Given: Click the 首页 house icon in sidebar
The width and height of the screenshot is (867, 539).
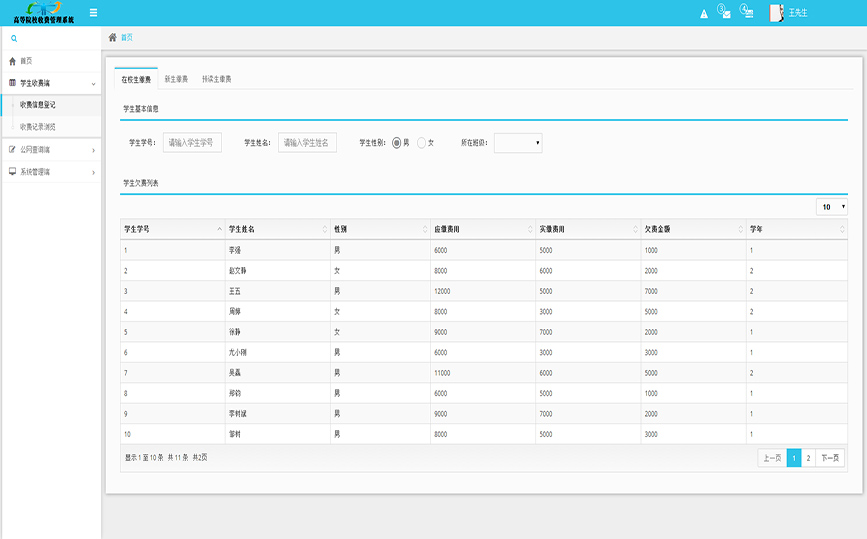Looking at the screenshot, I should click(x=12, y=61).
